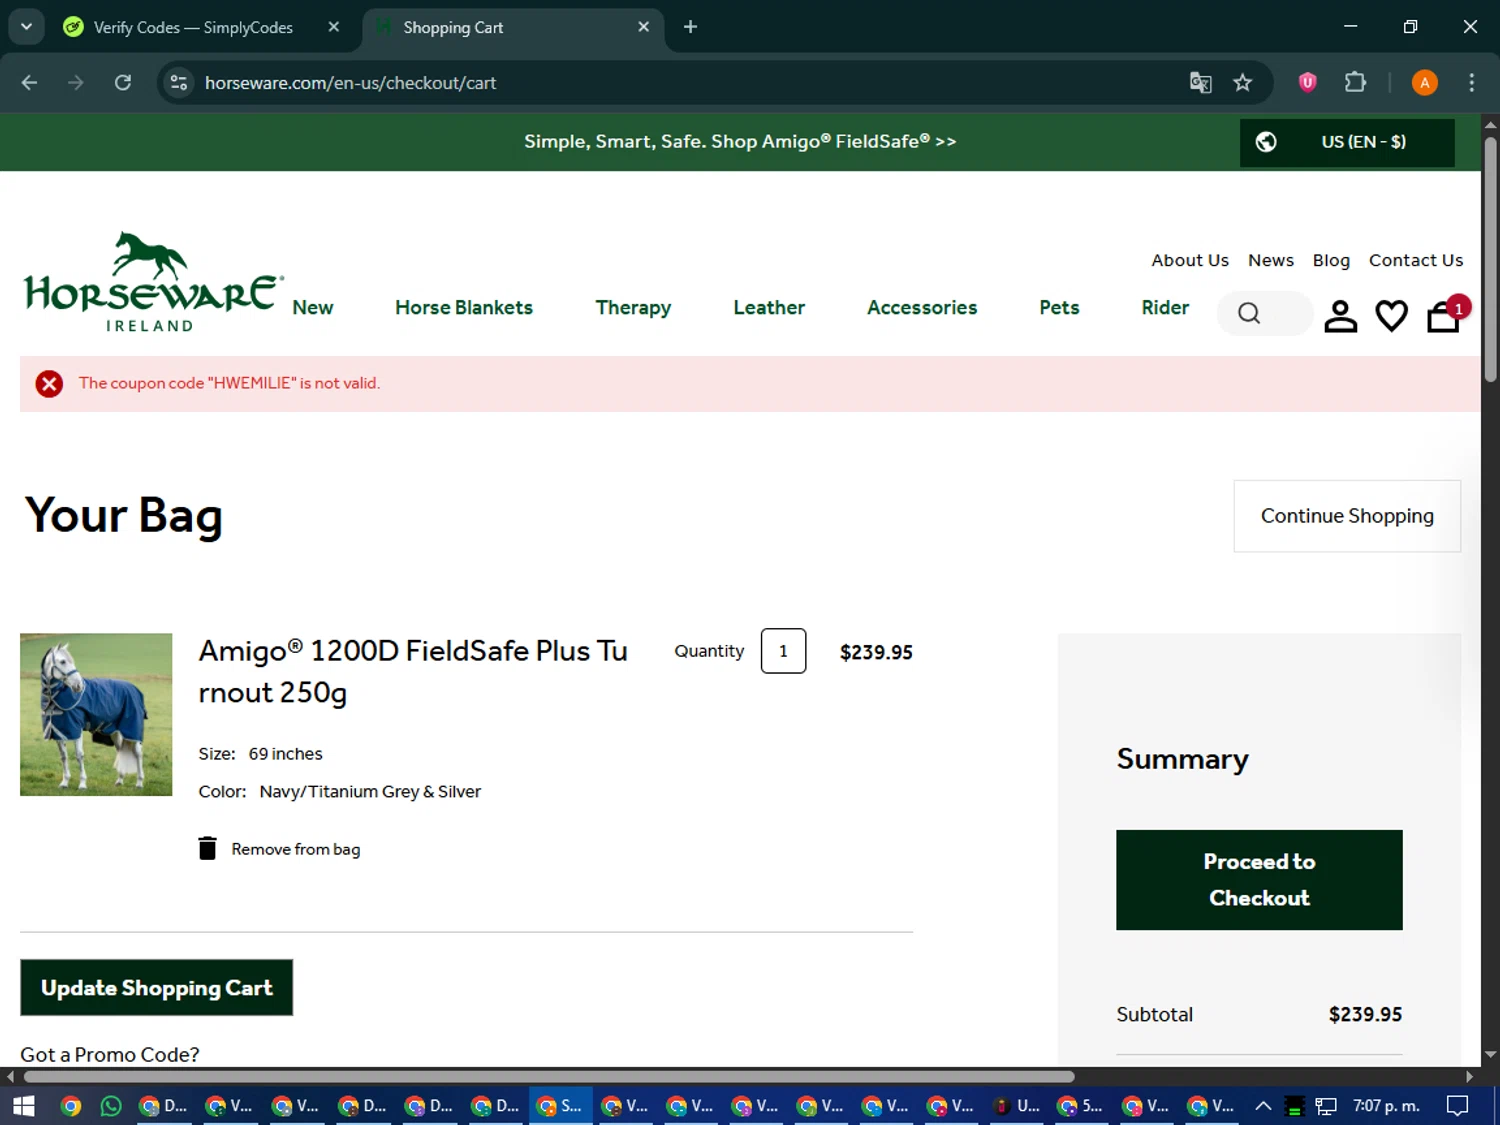This screenshot has width=1500, height=1125.
Task: Show hidden system tray icons chevron
Action: (1263, 1106)
